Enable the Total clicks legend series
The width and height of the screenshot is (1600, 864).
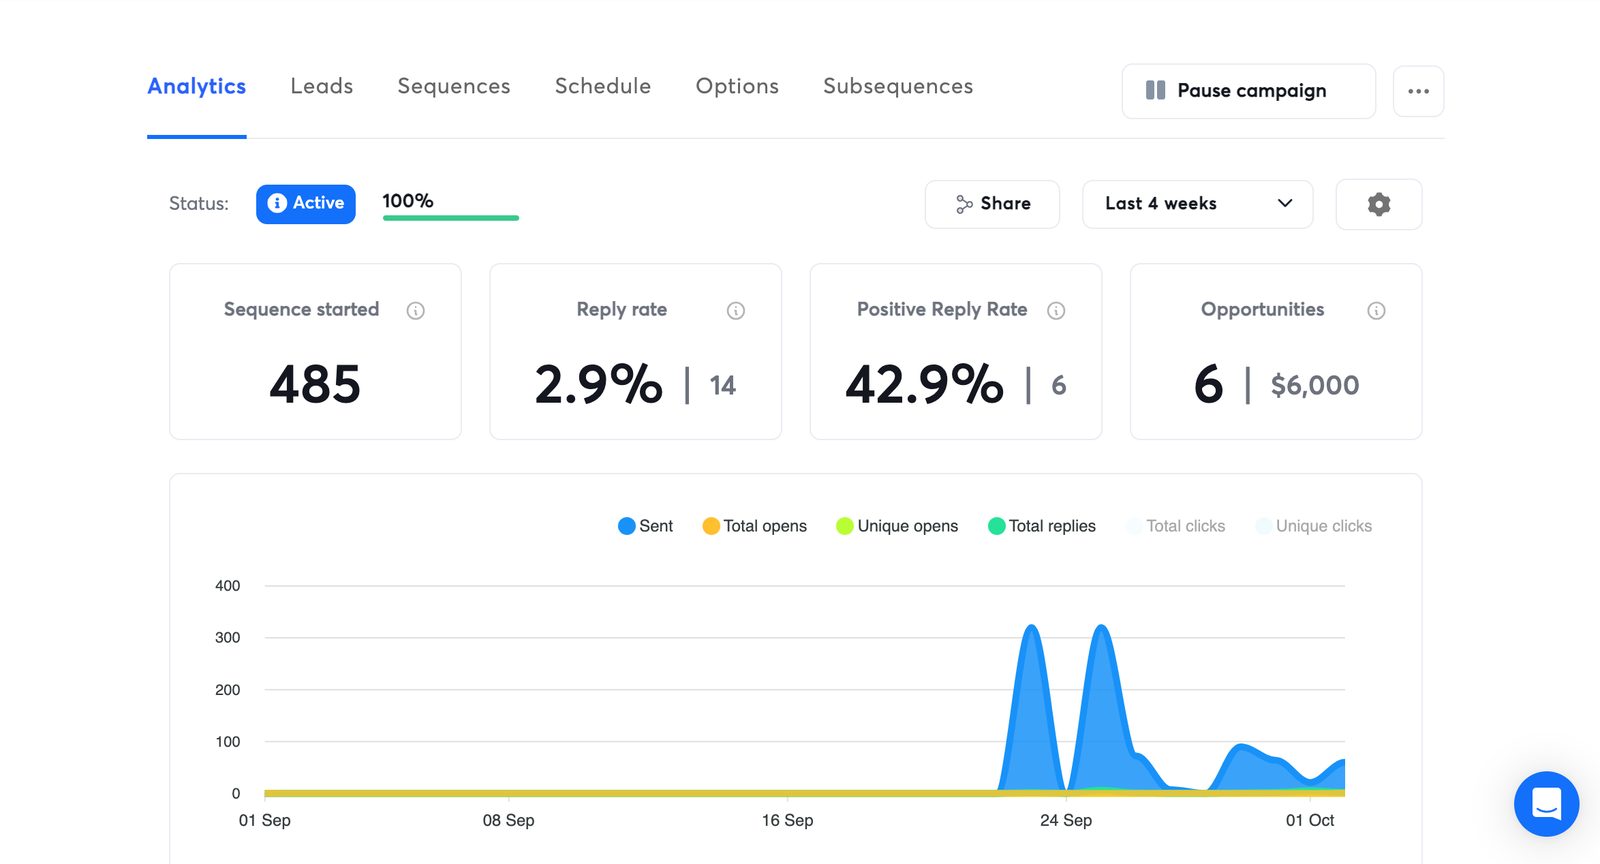tap(1175, 526)
